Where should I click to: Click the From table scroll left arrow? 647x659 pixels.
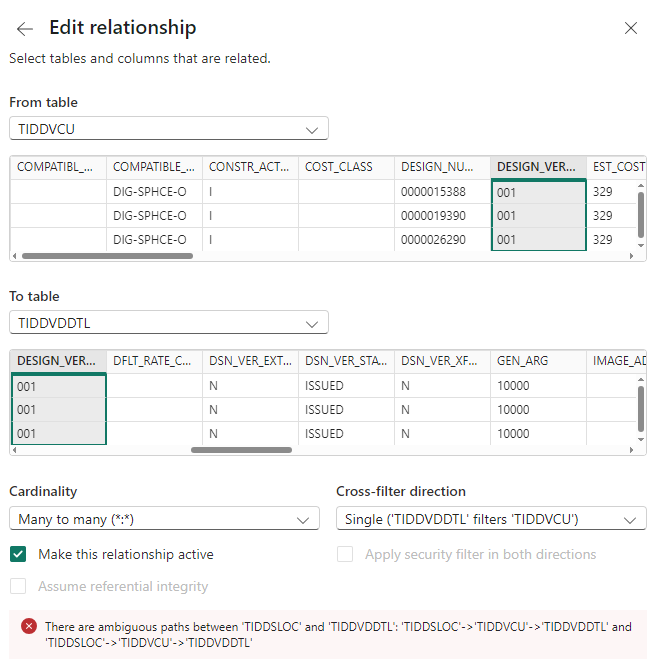[15, 256]
